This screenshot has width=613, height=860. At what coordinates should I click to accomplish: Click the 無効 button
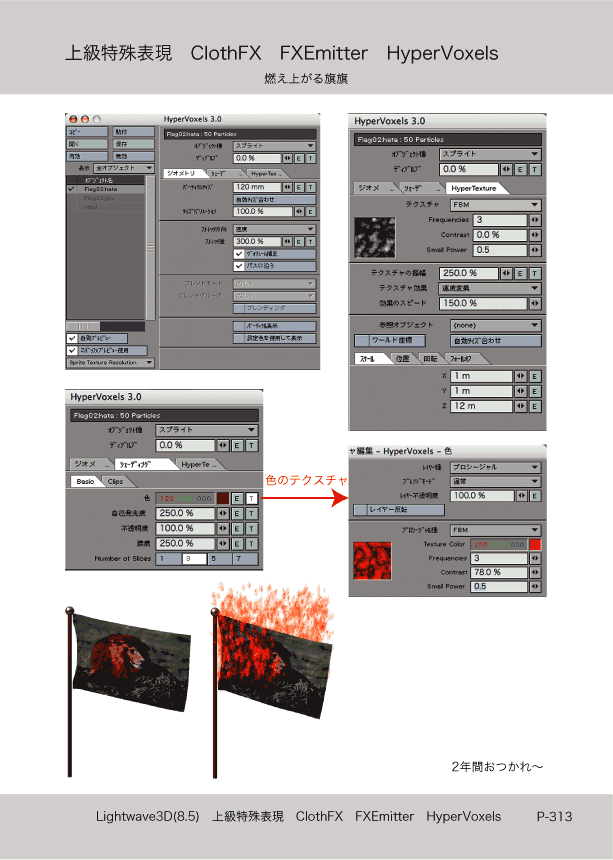click(x=134, y=156)
